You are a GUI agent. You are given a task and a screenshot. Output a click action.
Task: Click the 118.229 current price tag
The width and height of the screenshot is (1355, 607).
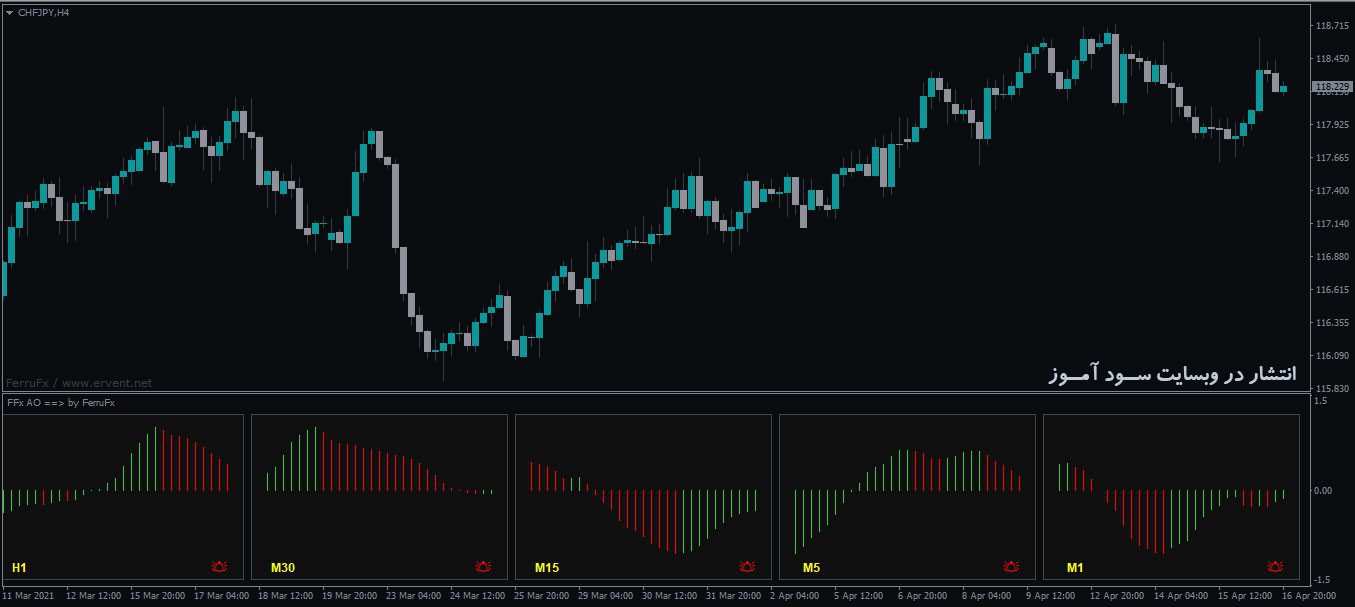click(1330, 88)
